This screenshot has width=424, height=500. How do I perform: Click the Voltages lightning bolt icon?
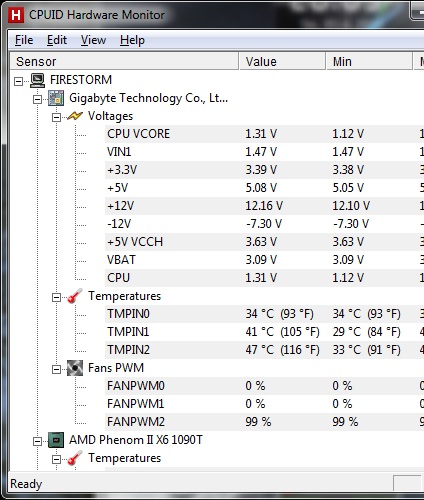click(75, 116)
